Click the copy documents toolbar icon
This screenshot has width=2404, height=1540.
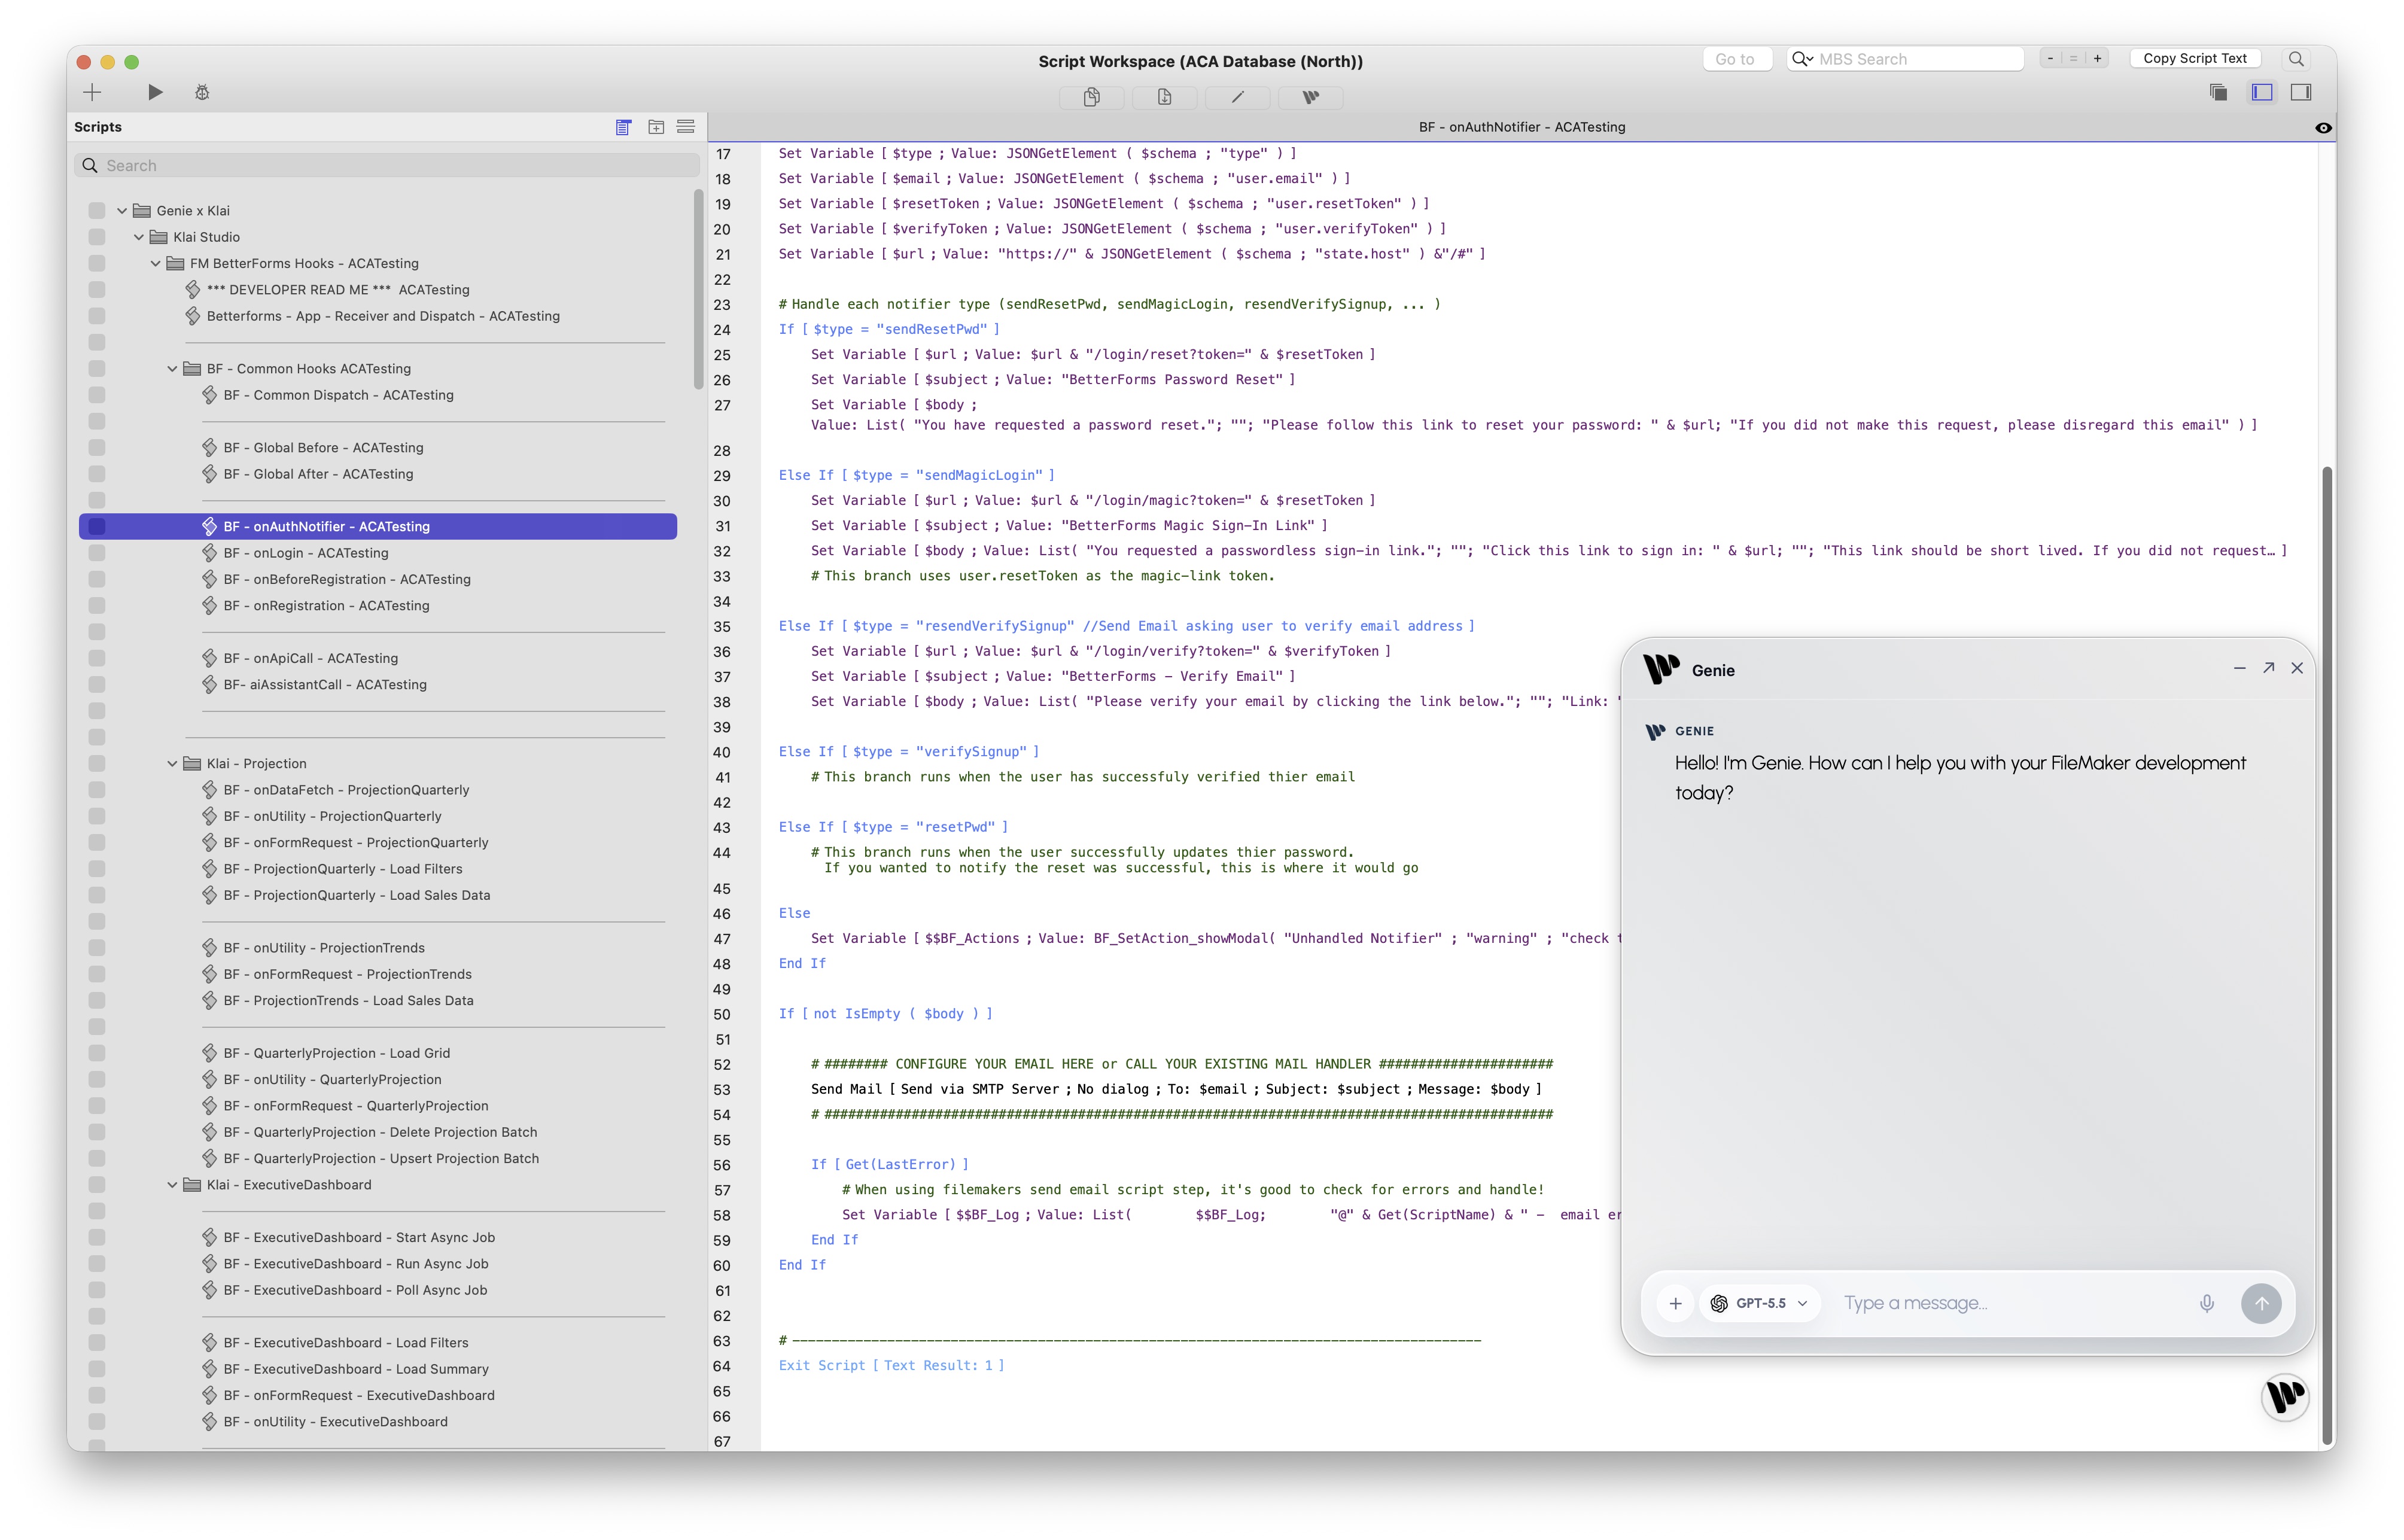pyautogui.click(x=1092, y=97)
